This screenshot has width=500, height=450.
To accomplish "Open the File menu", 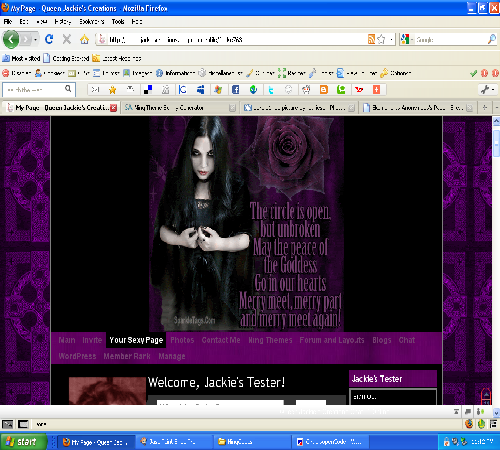I will (x=8, y=22).
